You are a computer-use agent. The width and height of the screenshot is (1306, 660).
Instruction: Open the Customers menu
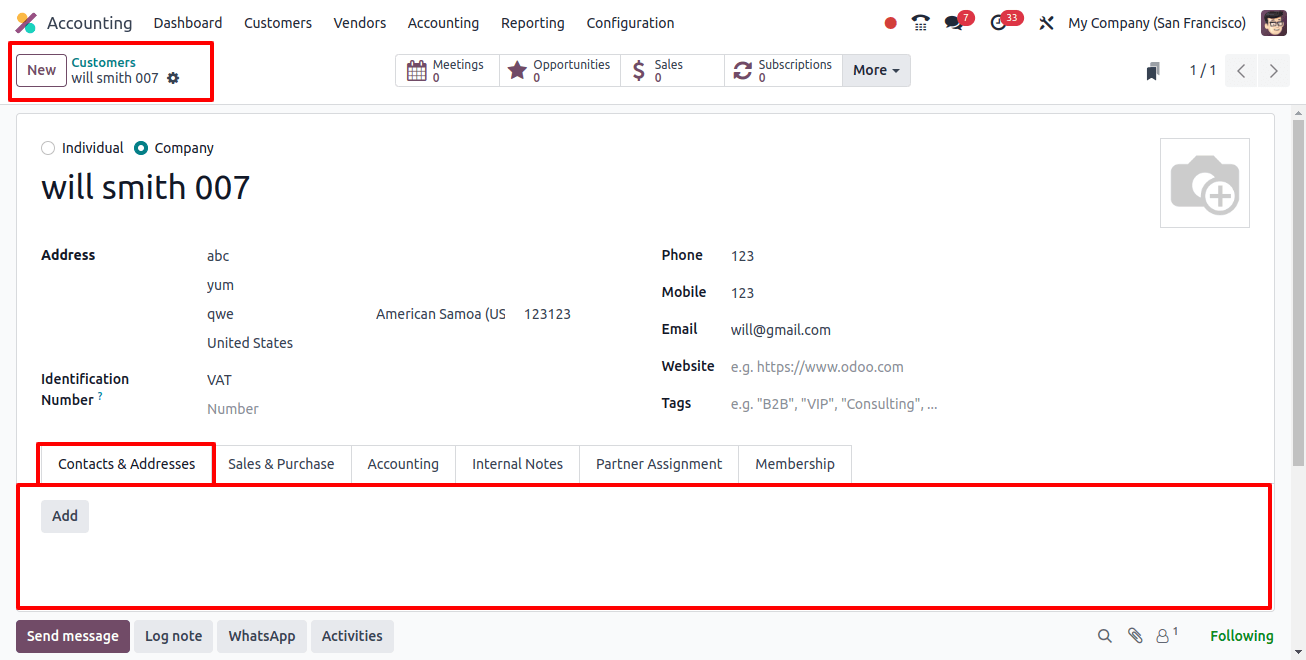278,23
